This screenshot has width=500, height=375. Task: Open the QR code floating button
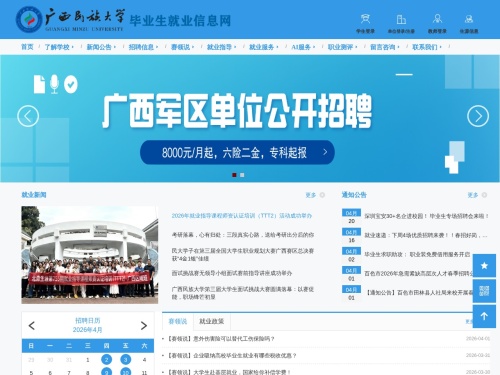pyautogui.click(x=484, y=291)
